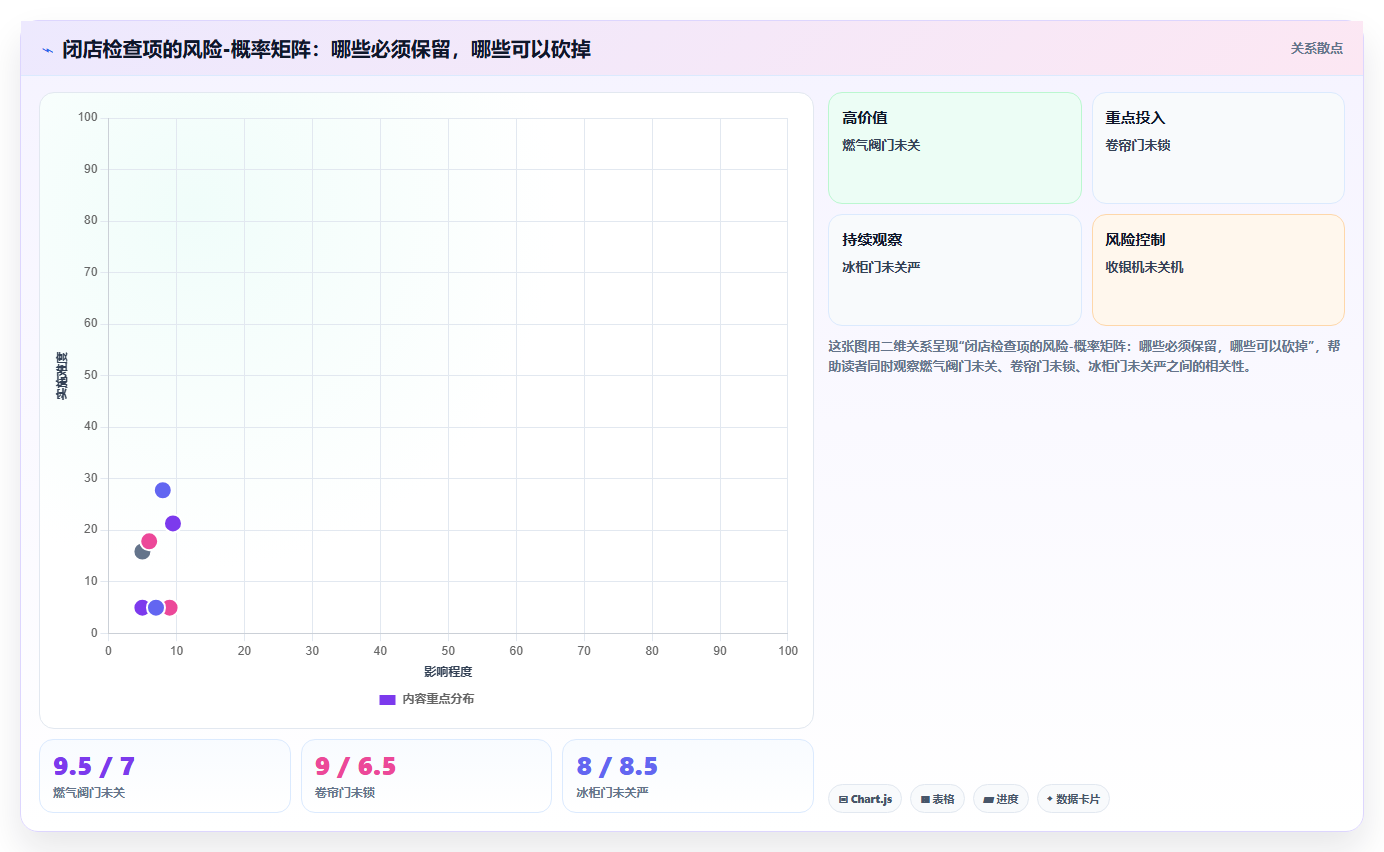Click the lightning icon beside the title

click(x=47, y=50)
